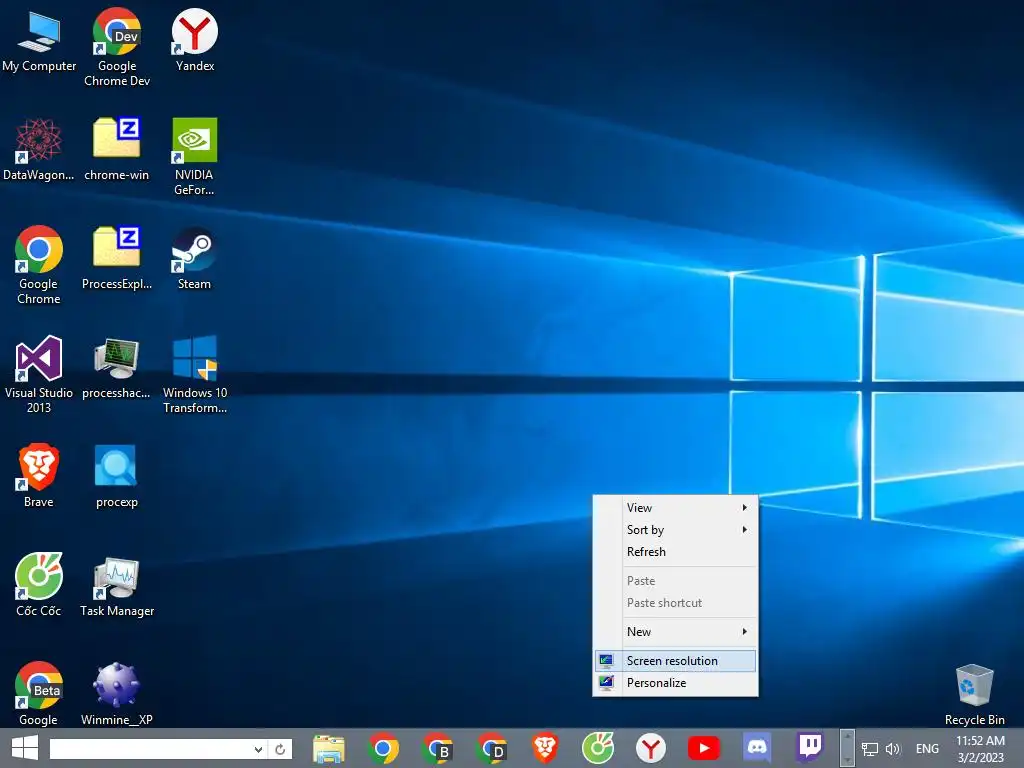Image resolution: width=1024 pixels, height=768 pixels.
Task: Click the taskbar address refresh button
Action: (280, 749)
